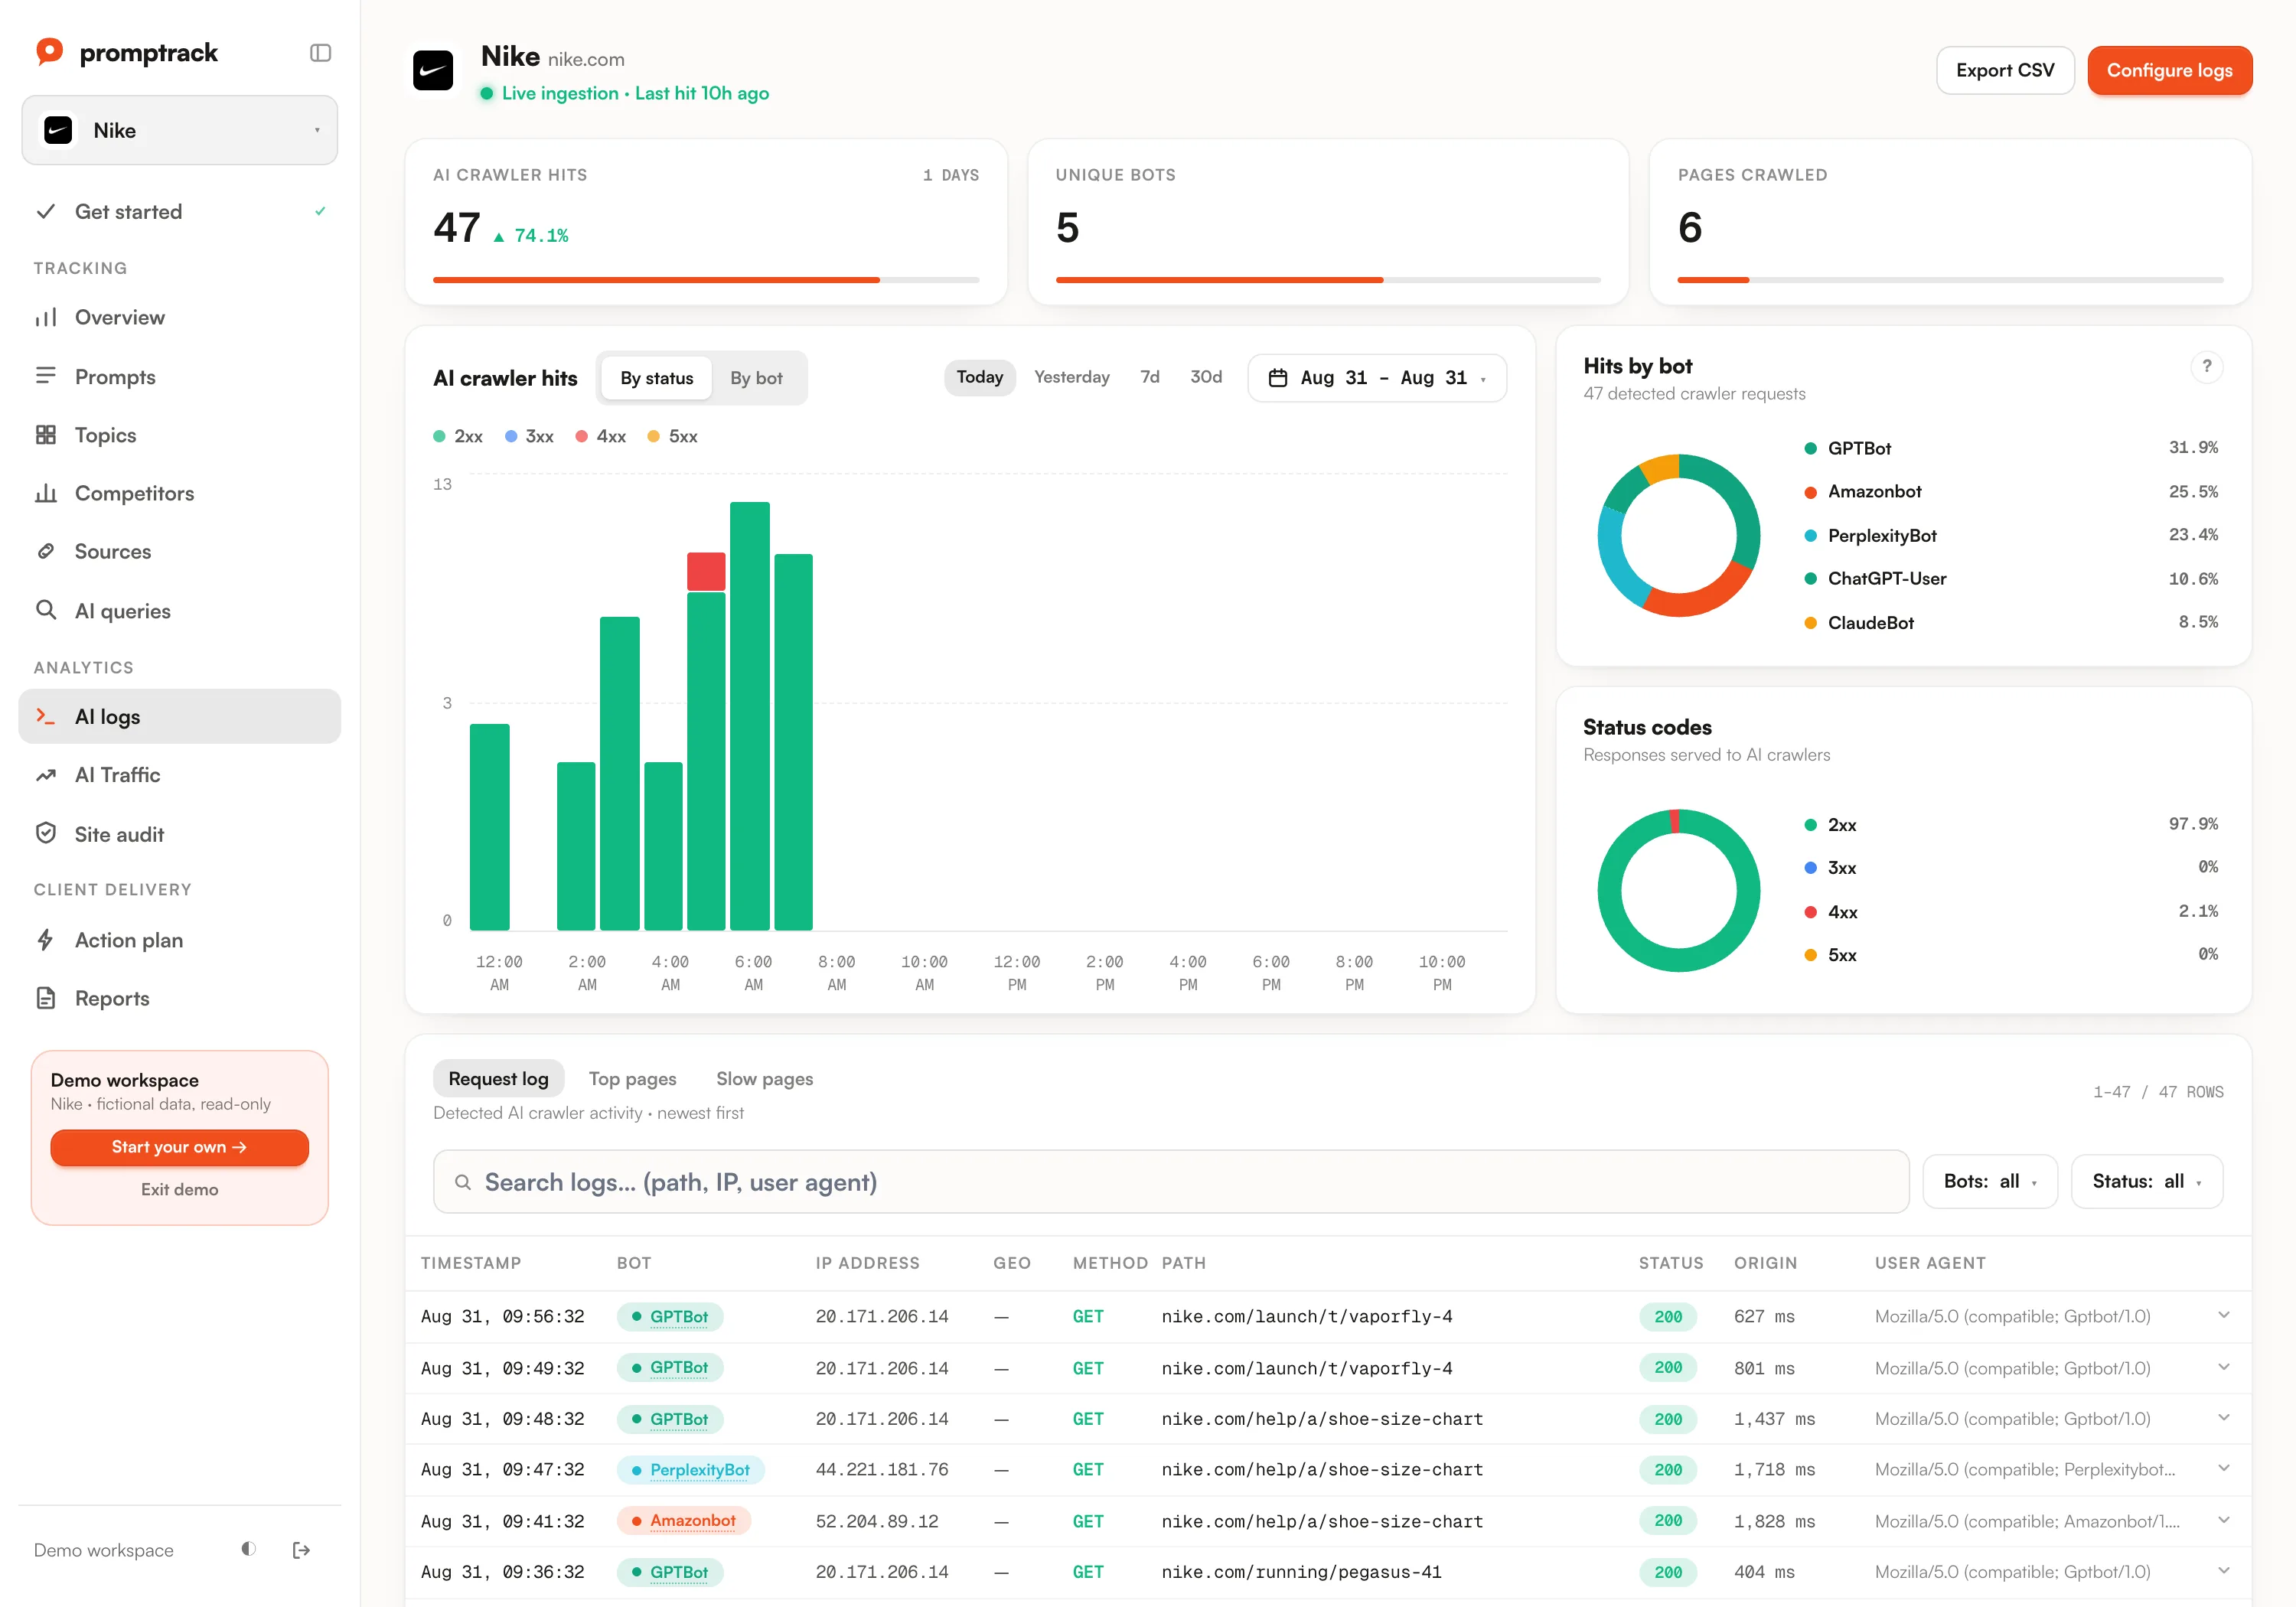The width and height of the screenshot is (2296, 1607).
Task: Toggle the 5xx legend series
Action: point(673,437)
